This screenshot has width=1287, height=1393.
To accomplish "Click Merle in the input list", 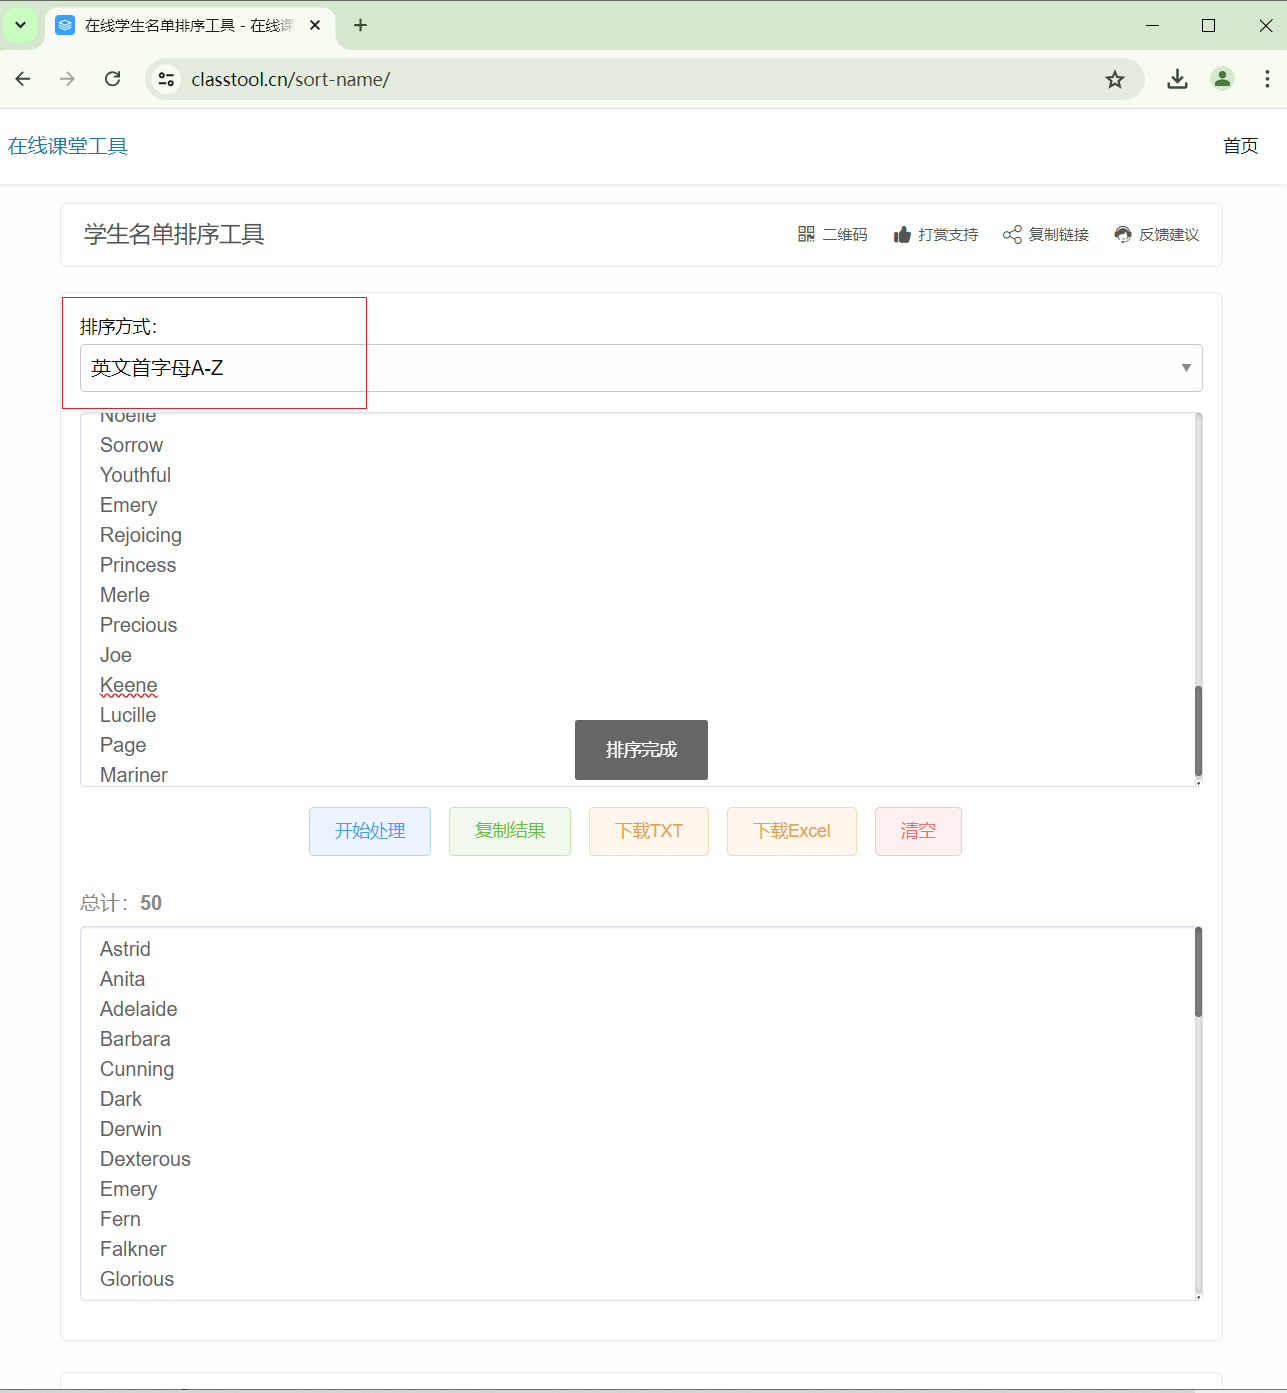I will pyautogui.click(x=125, y=595).
